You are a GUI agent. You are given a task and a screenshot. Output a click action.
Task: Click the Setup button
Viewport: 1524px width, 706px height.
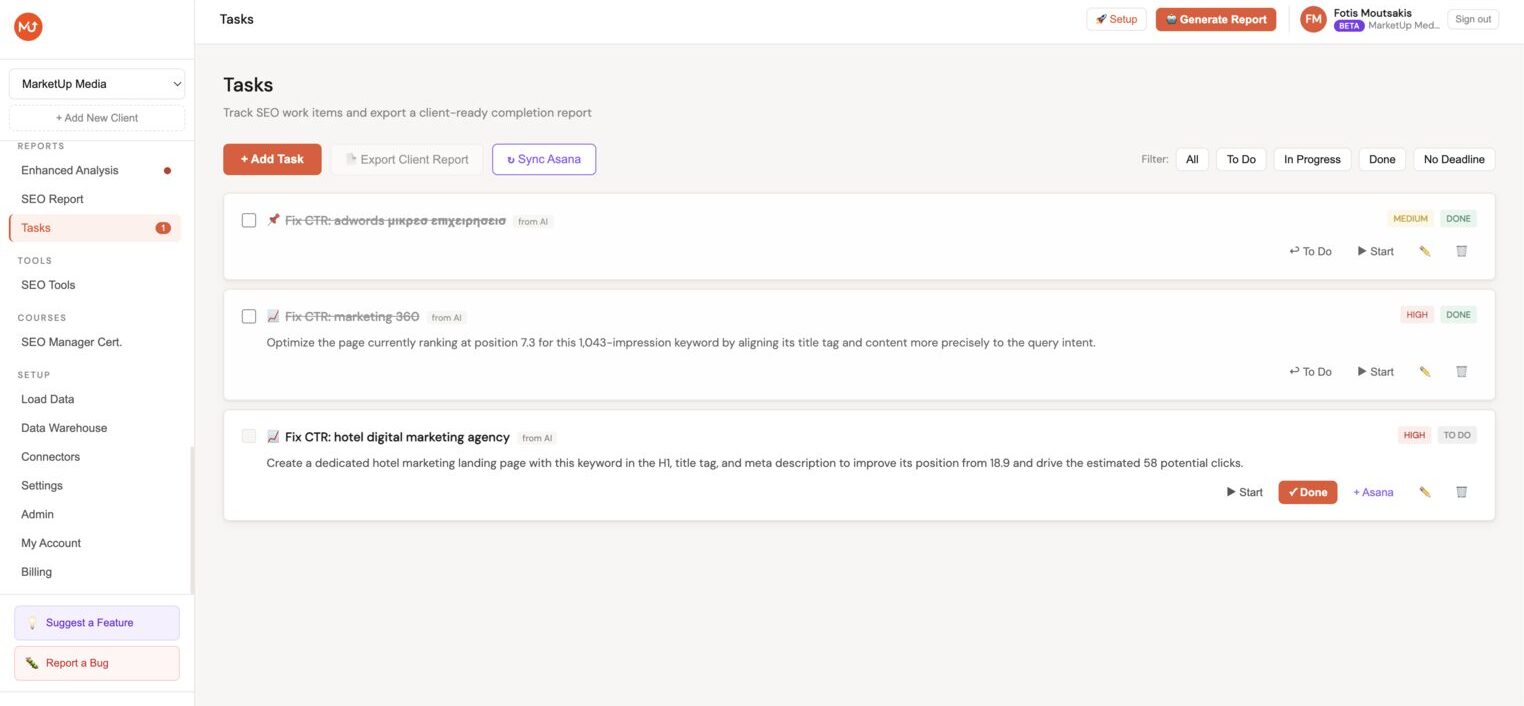(1116, 19)
